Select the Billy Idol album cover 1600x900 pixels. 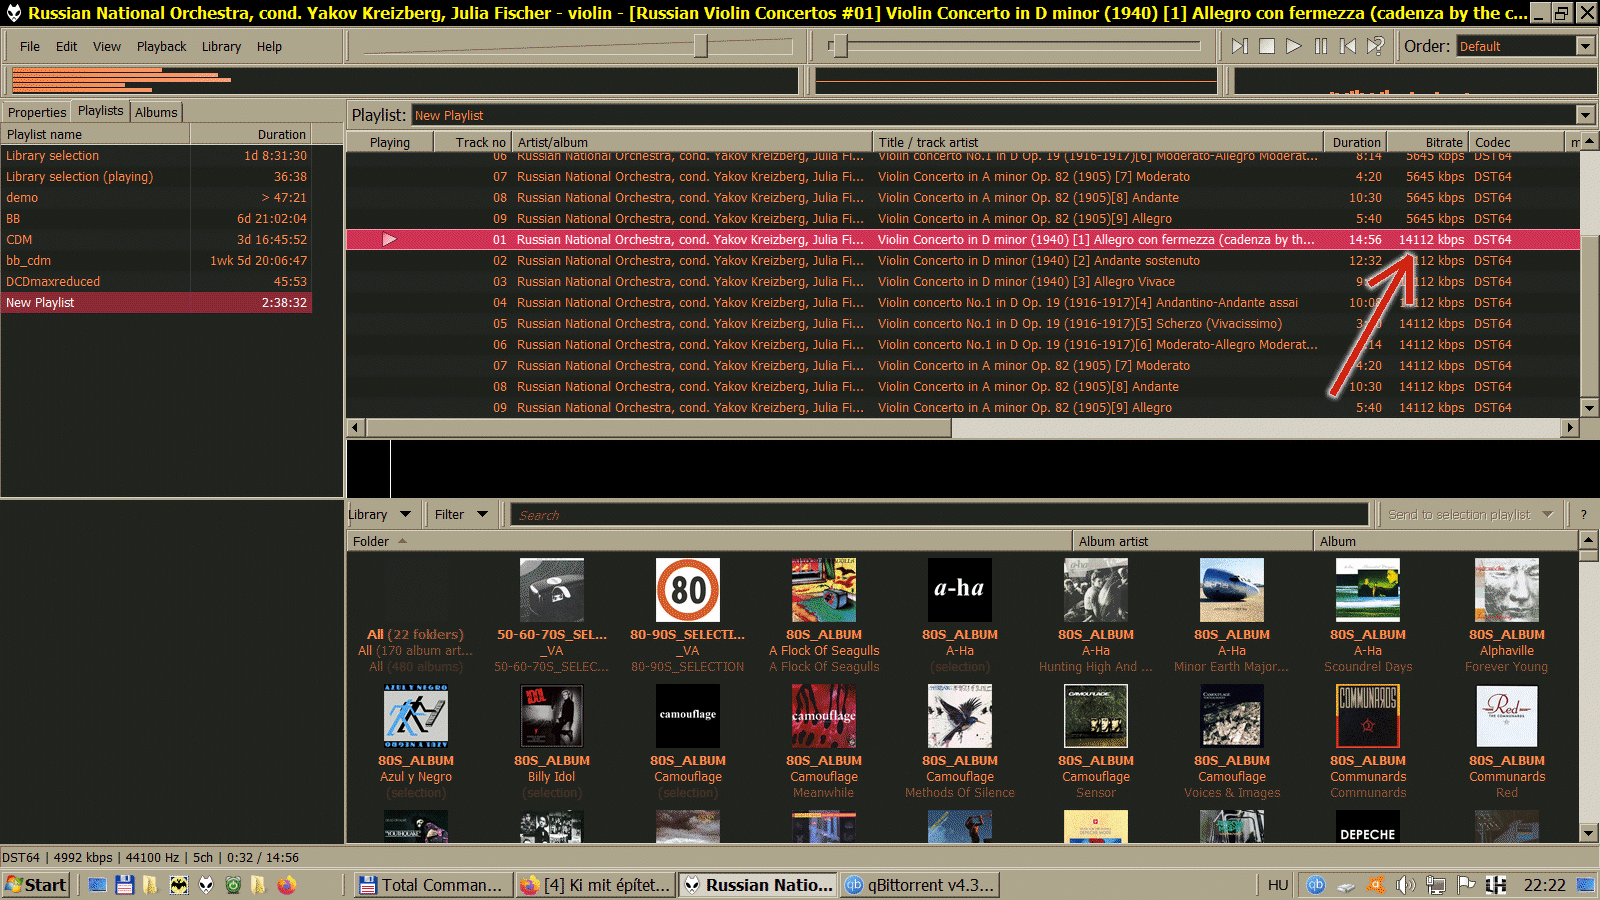(552, 716)
